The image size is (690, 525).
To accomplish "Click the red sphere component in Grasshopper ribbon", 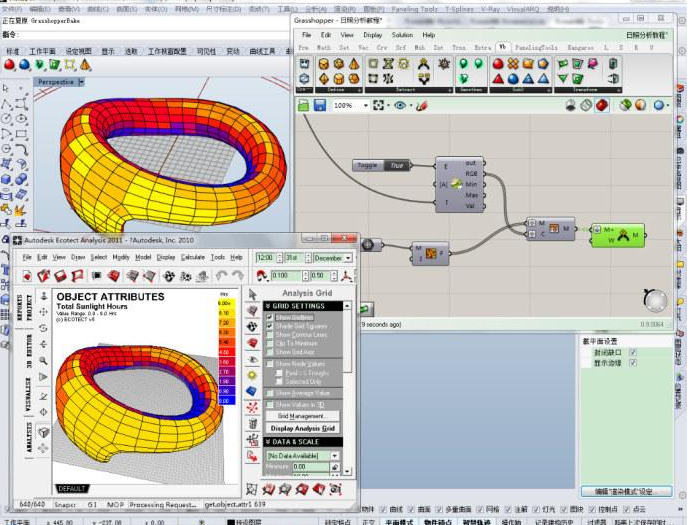I will coord(498,64).
